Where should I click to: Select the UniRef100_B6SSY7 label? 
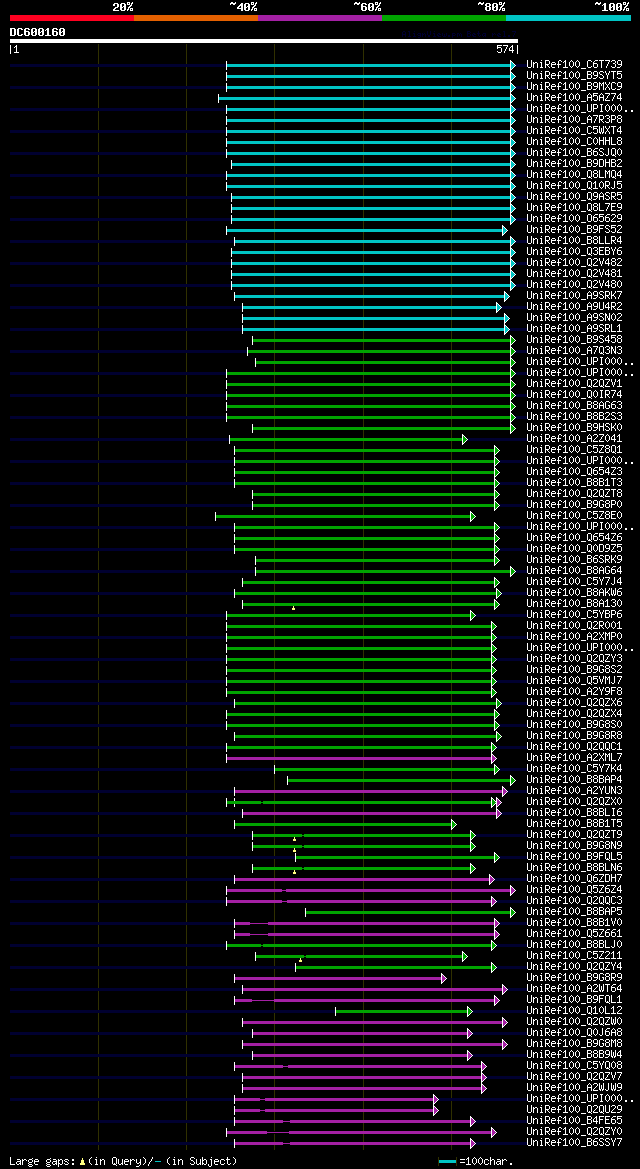coord(574,1142)
